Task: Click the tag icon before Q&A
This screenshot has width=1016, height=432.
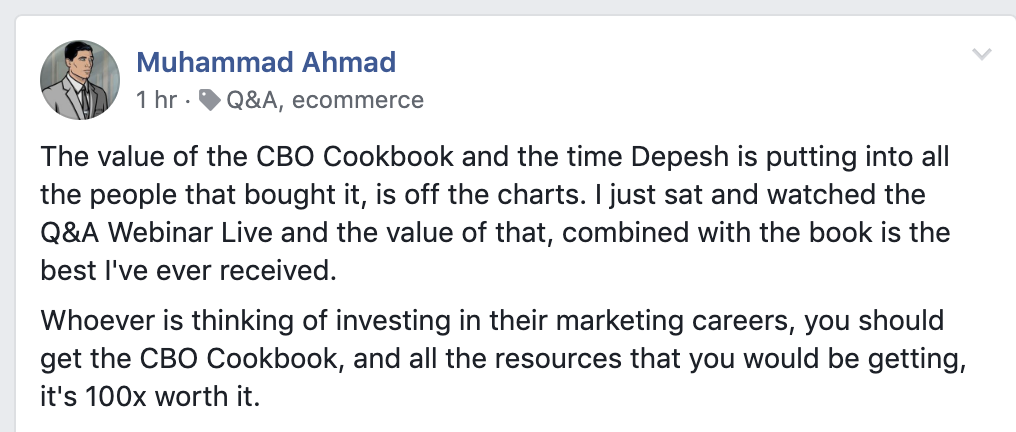Action: coord(210,100)
